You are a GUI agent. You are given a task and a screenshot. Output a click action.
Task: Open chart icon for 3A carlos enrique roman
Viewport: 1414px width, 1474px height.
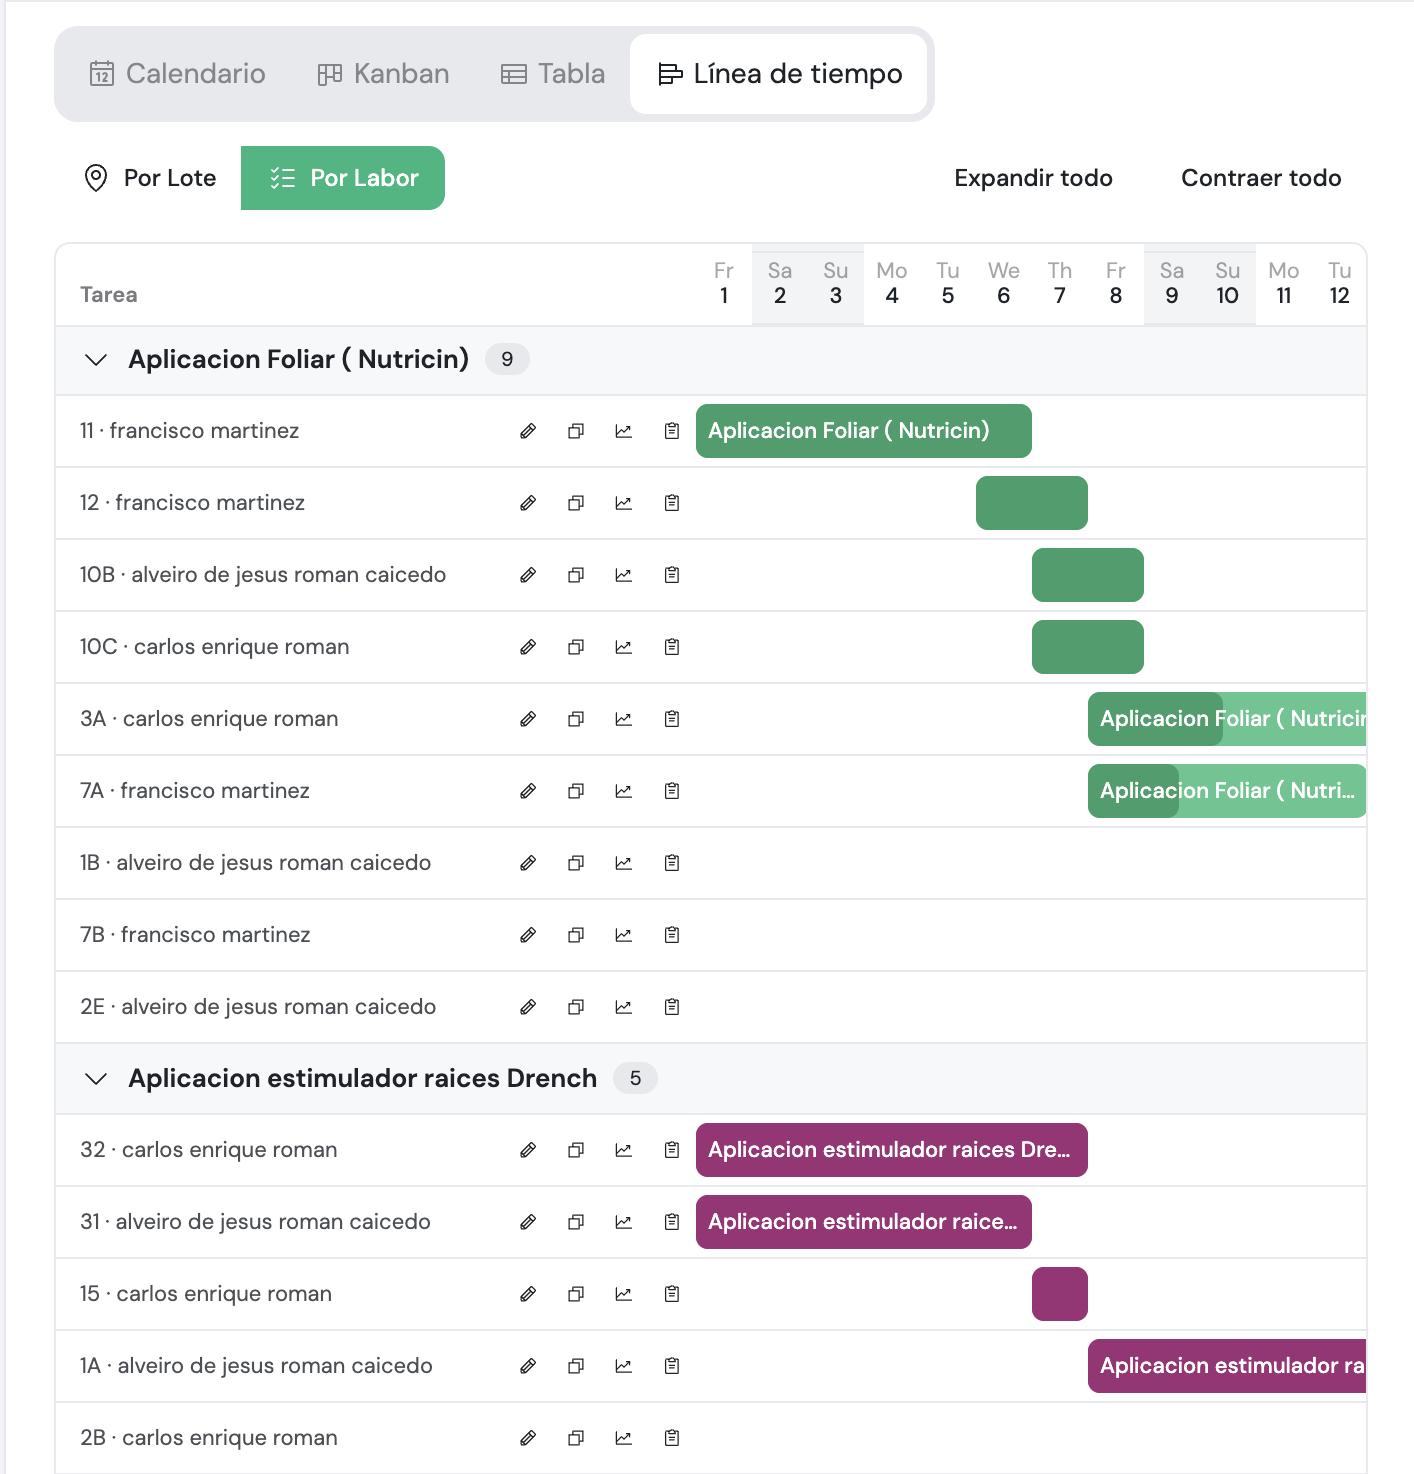(624, 719)
